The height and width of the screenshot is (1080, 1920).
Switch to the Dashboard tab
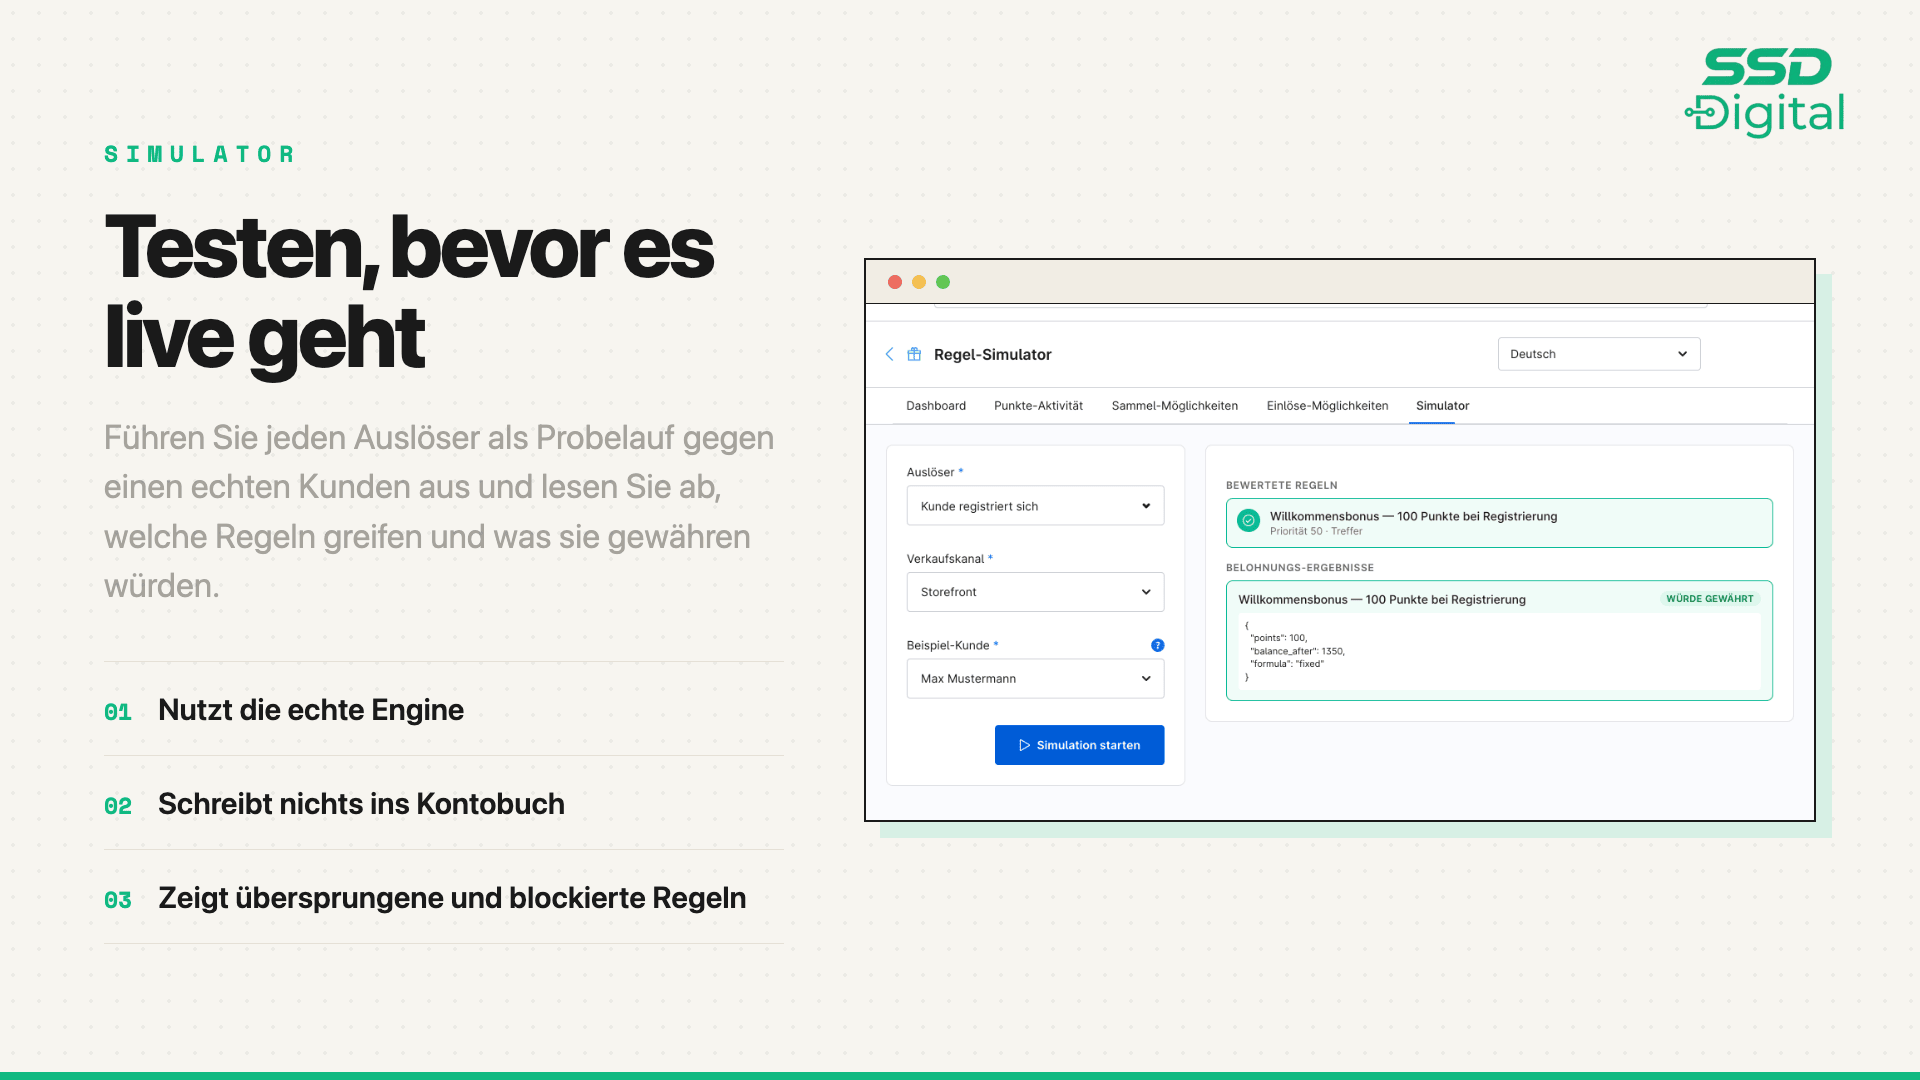936,406
